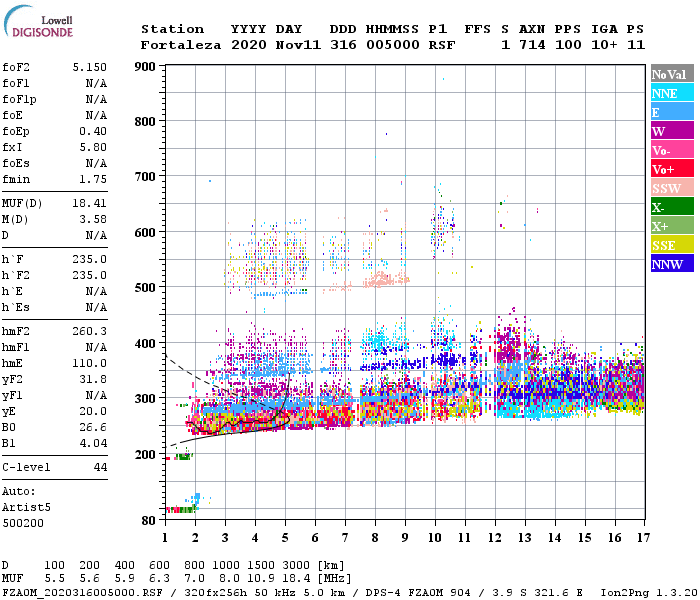Click the hmF2 value 260.3

[x=90, y=331]
